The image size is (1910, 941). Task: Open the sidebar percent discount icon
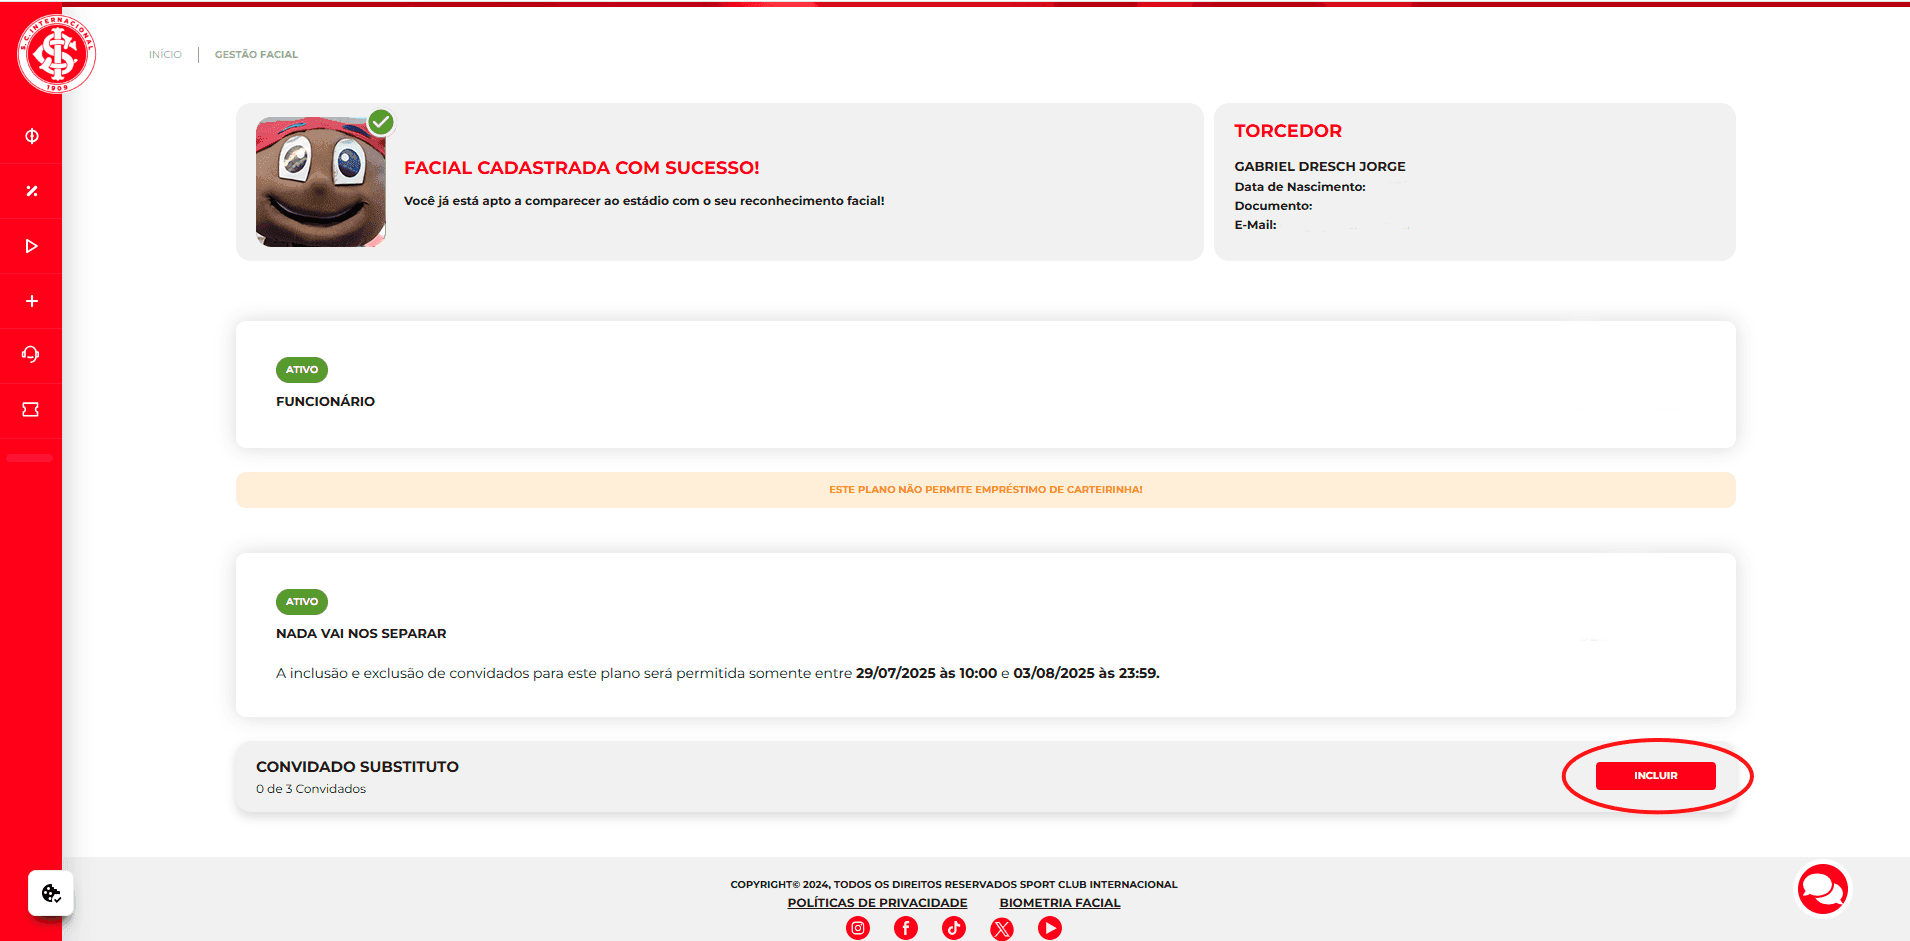tap(32, 191)
